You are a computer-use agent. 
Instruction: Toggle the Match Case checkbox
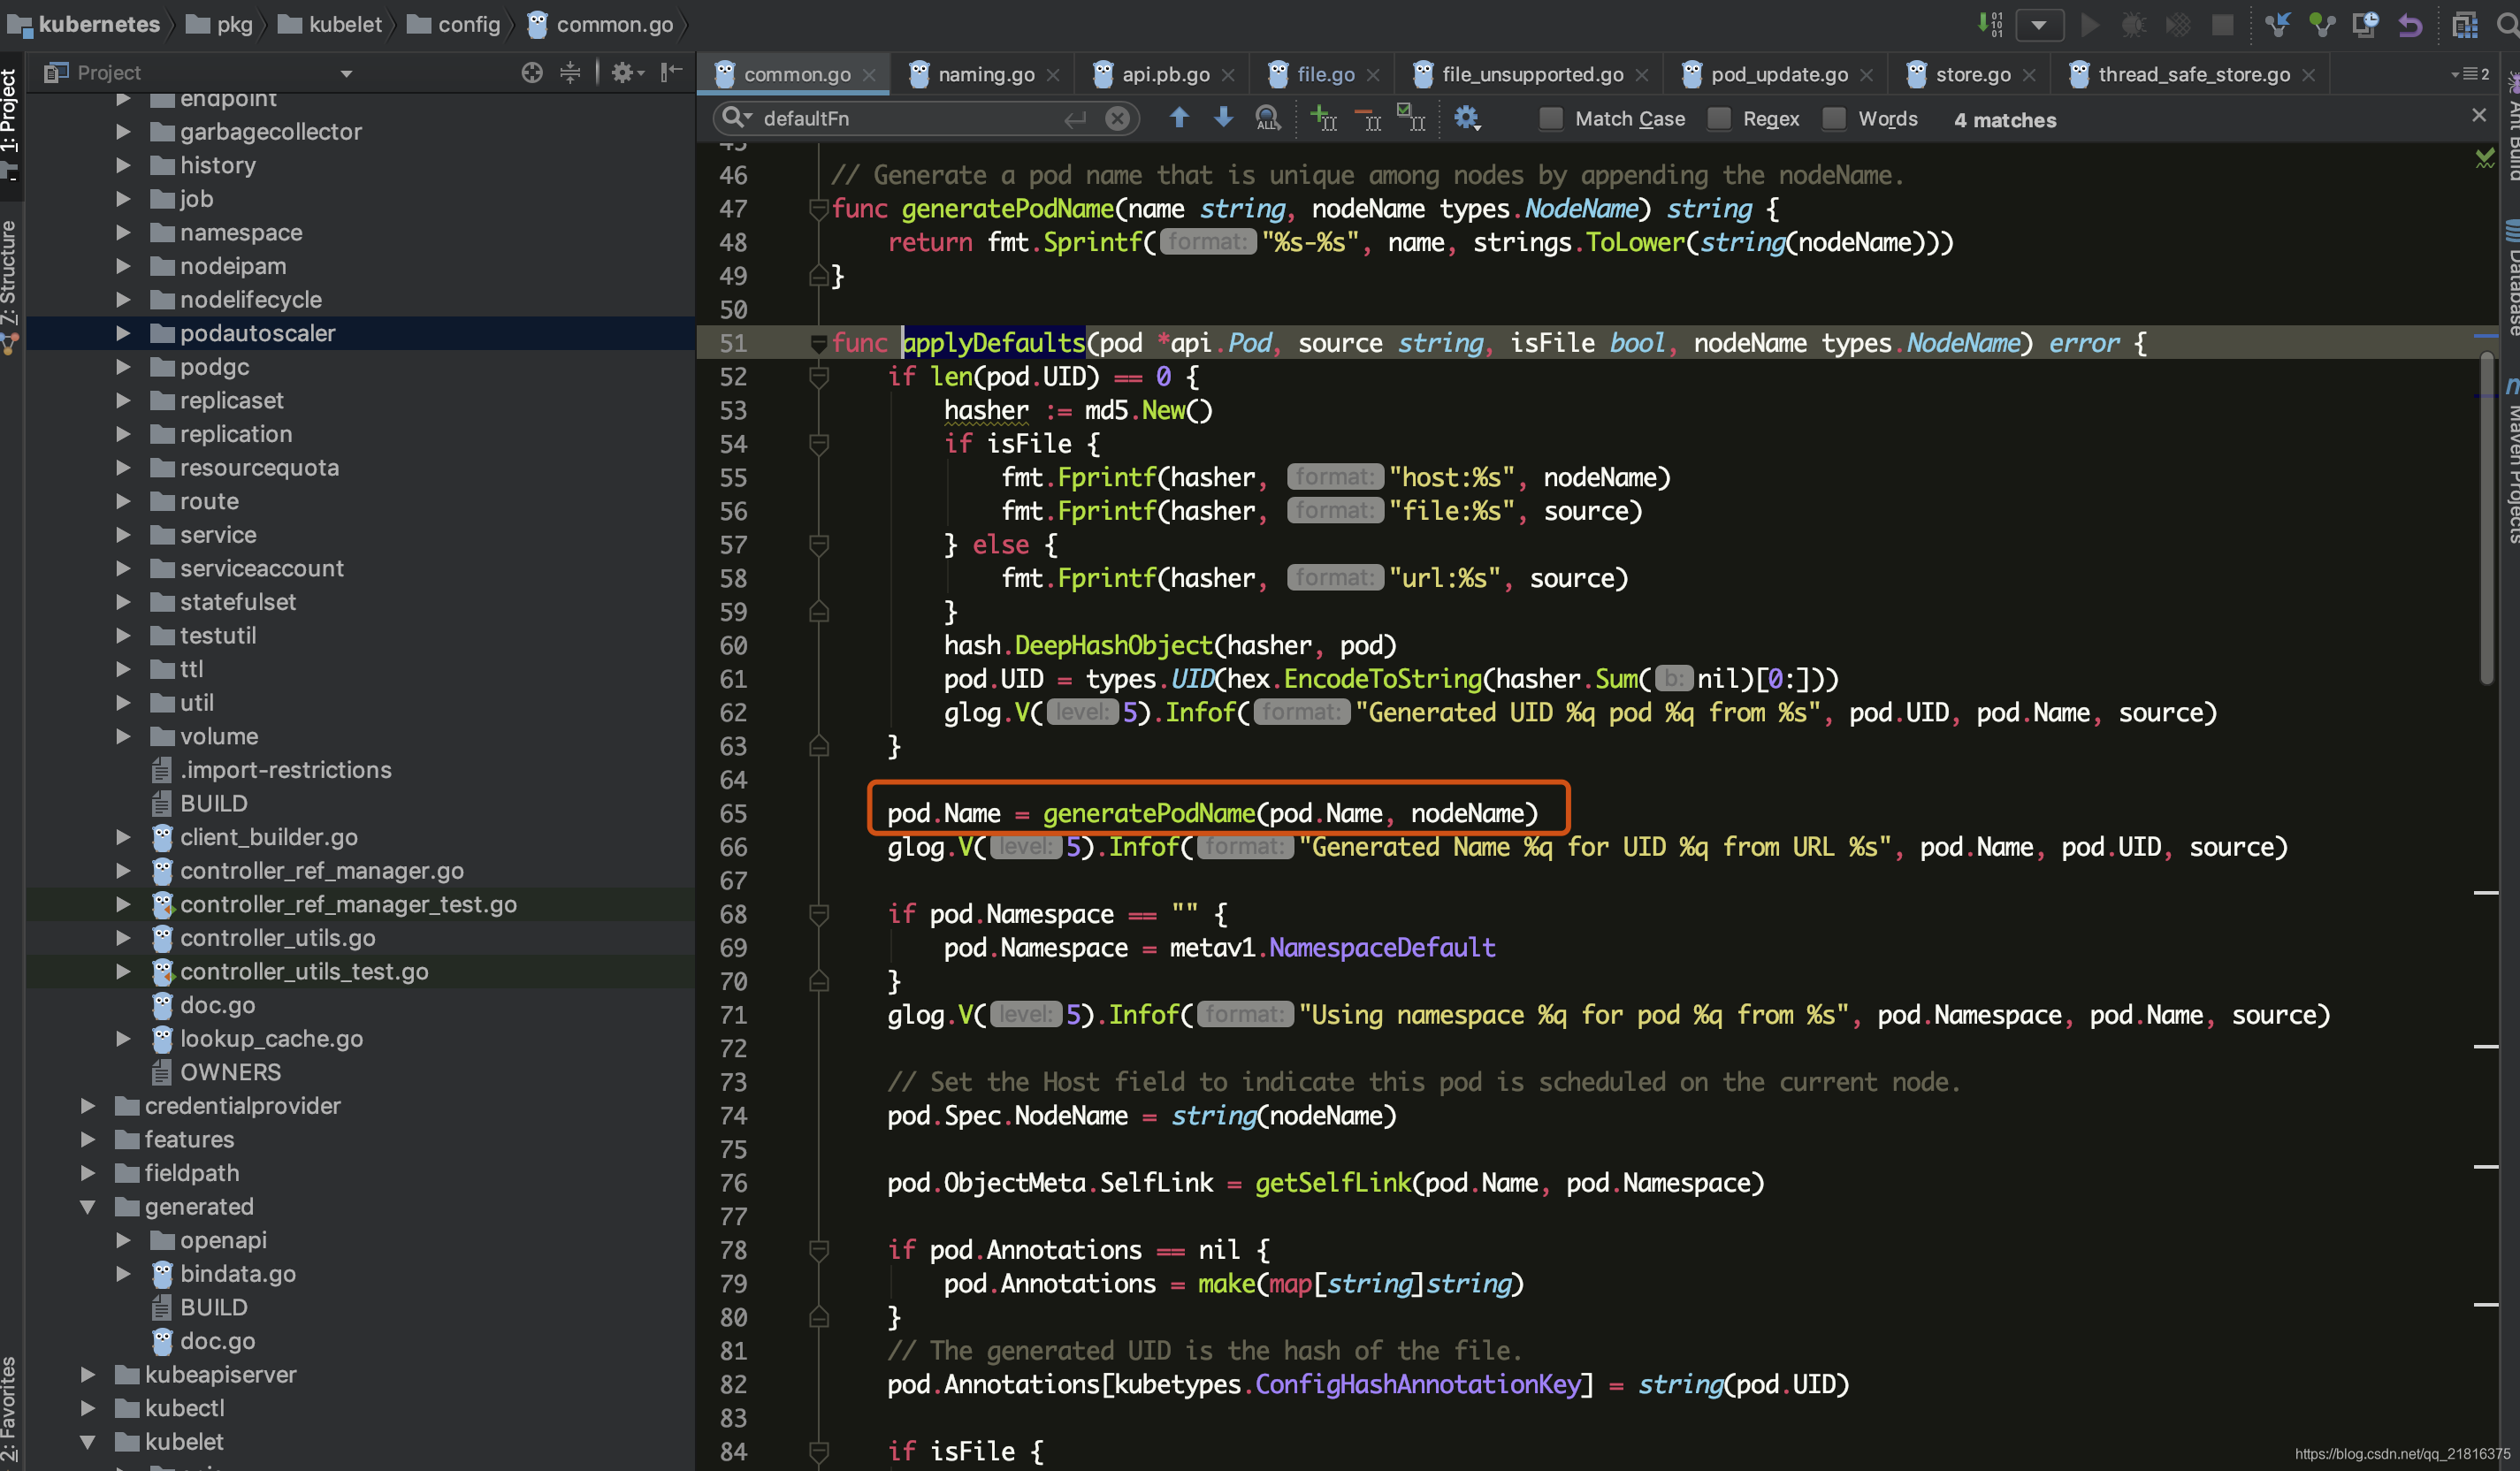coord(1551,119)
